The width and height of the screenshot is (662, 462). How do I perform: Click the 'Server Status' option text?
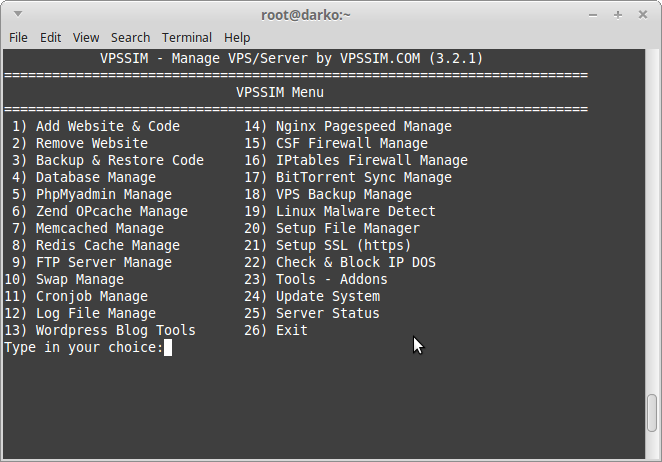tap(328, 313)
